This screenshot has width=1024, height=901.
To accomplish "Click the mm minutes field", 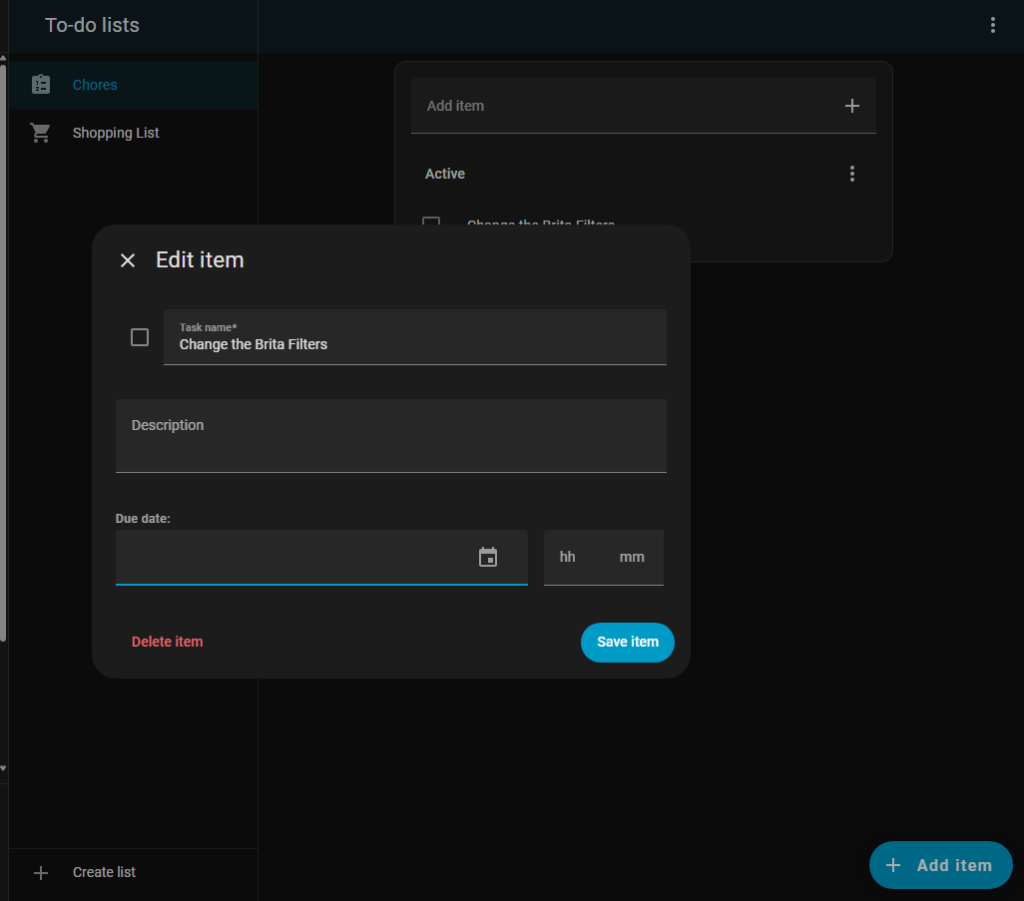I will click(632, 557).
